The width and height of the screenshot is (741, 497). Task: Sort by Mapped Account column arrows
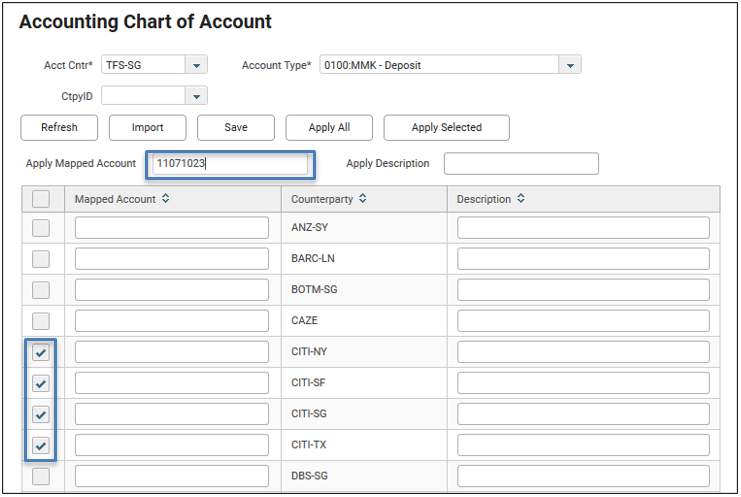165,198
